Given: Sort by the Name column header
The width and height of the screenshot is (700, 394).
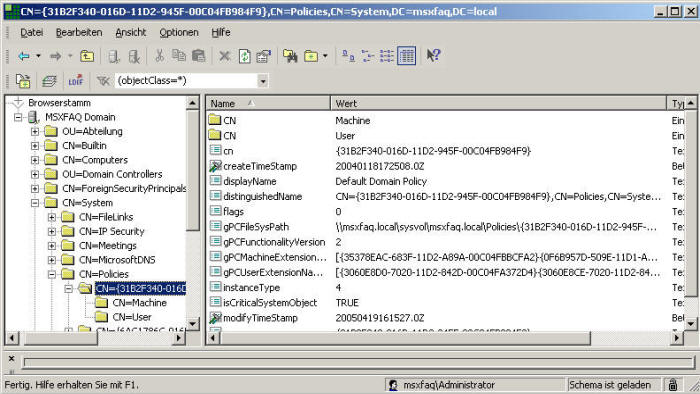Looking at the screenshot, I should tap(268, 104).
